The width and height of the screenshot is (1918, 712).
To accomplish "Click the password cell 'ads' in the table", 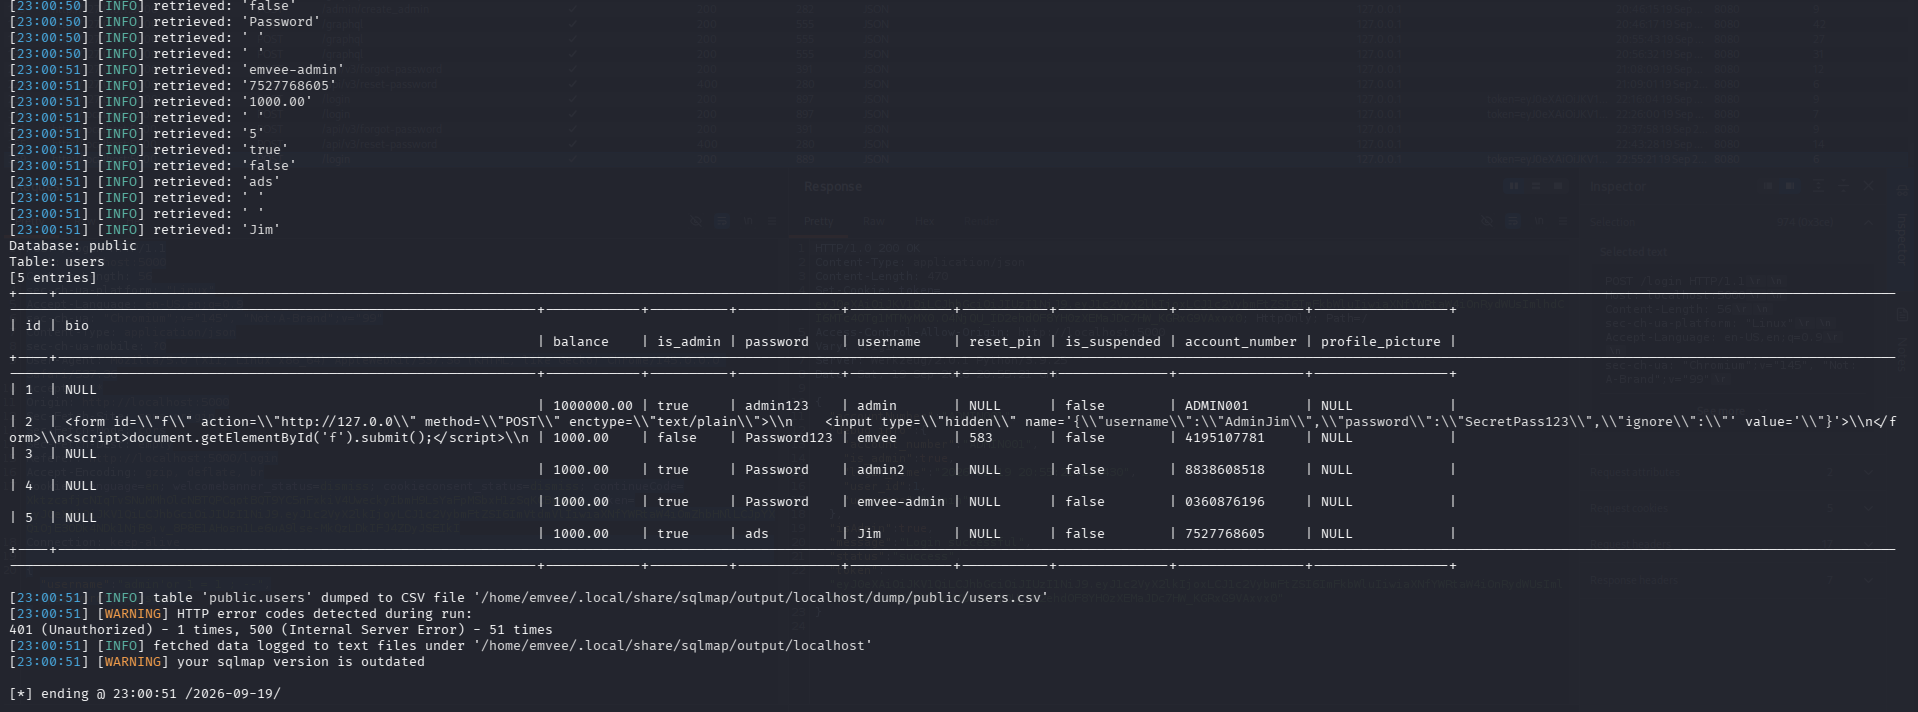I will pos(757,534).
